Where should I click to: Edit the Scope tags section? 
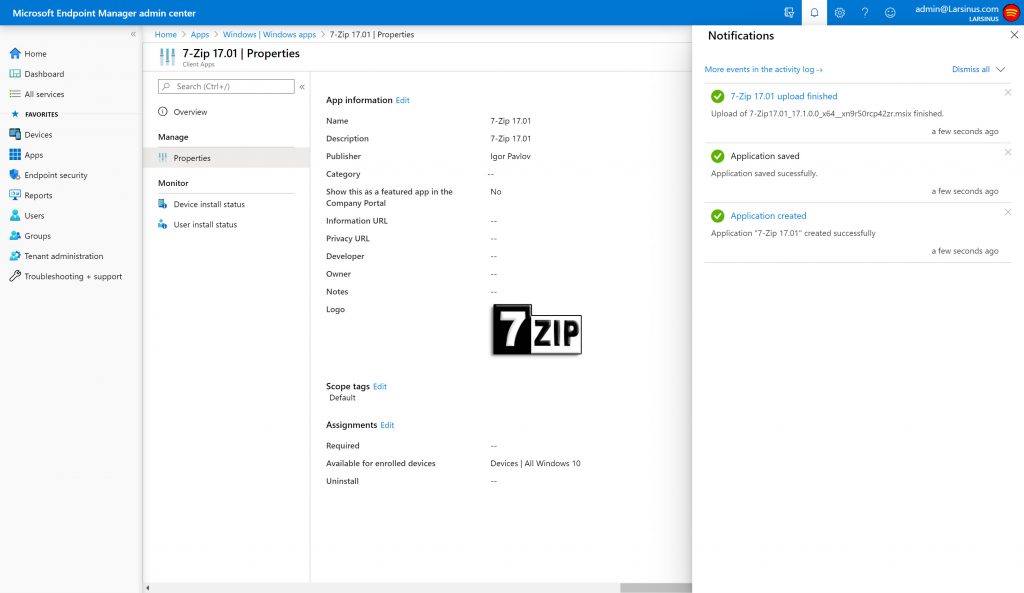(x=379, y=387)
